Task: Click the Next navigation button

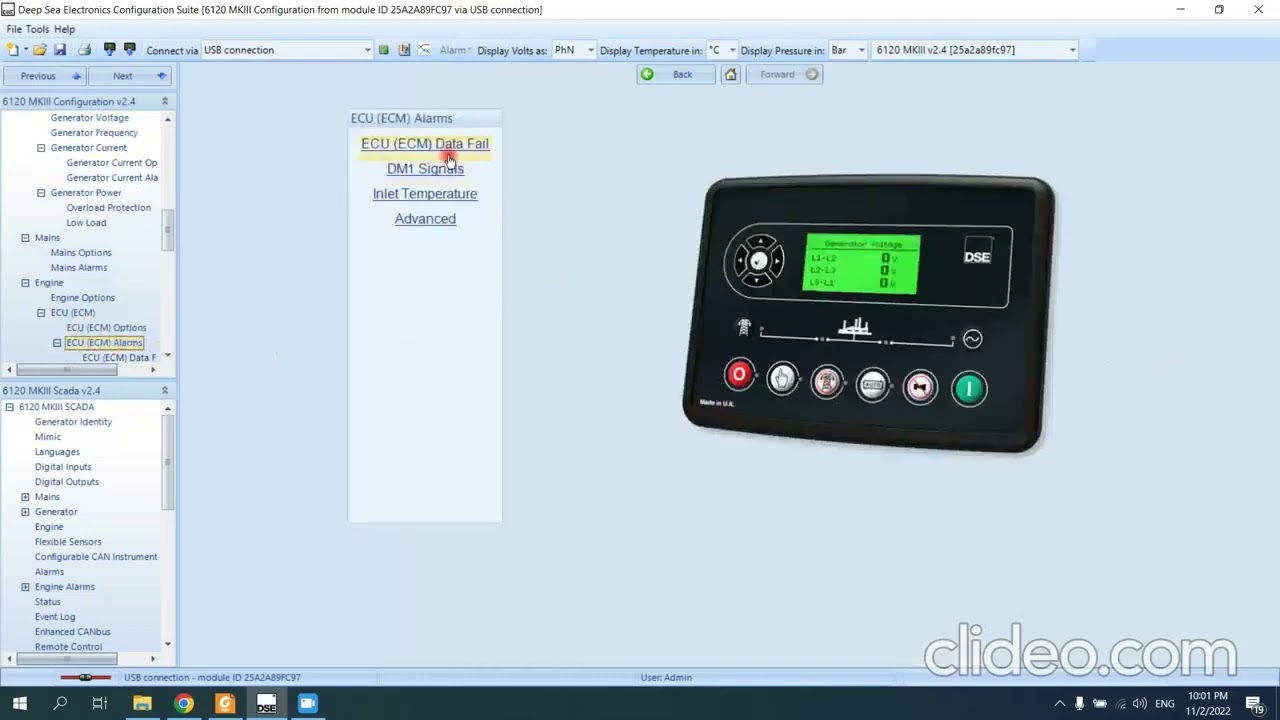Action: tap(130, 76)
